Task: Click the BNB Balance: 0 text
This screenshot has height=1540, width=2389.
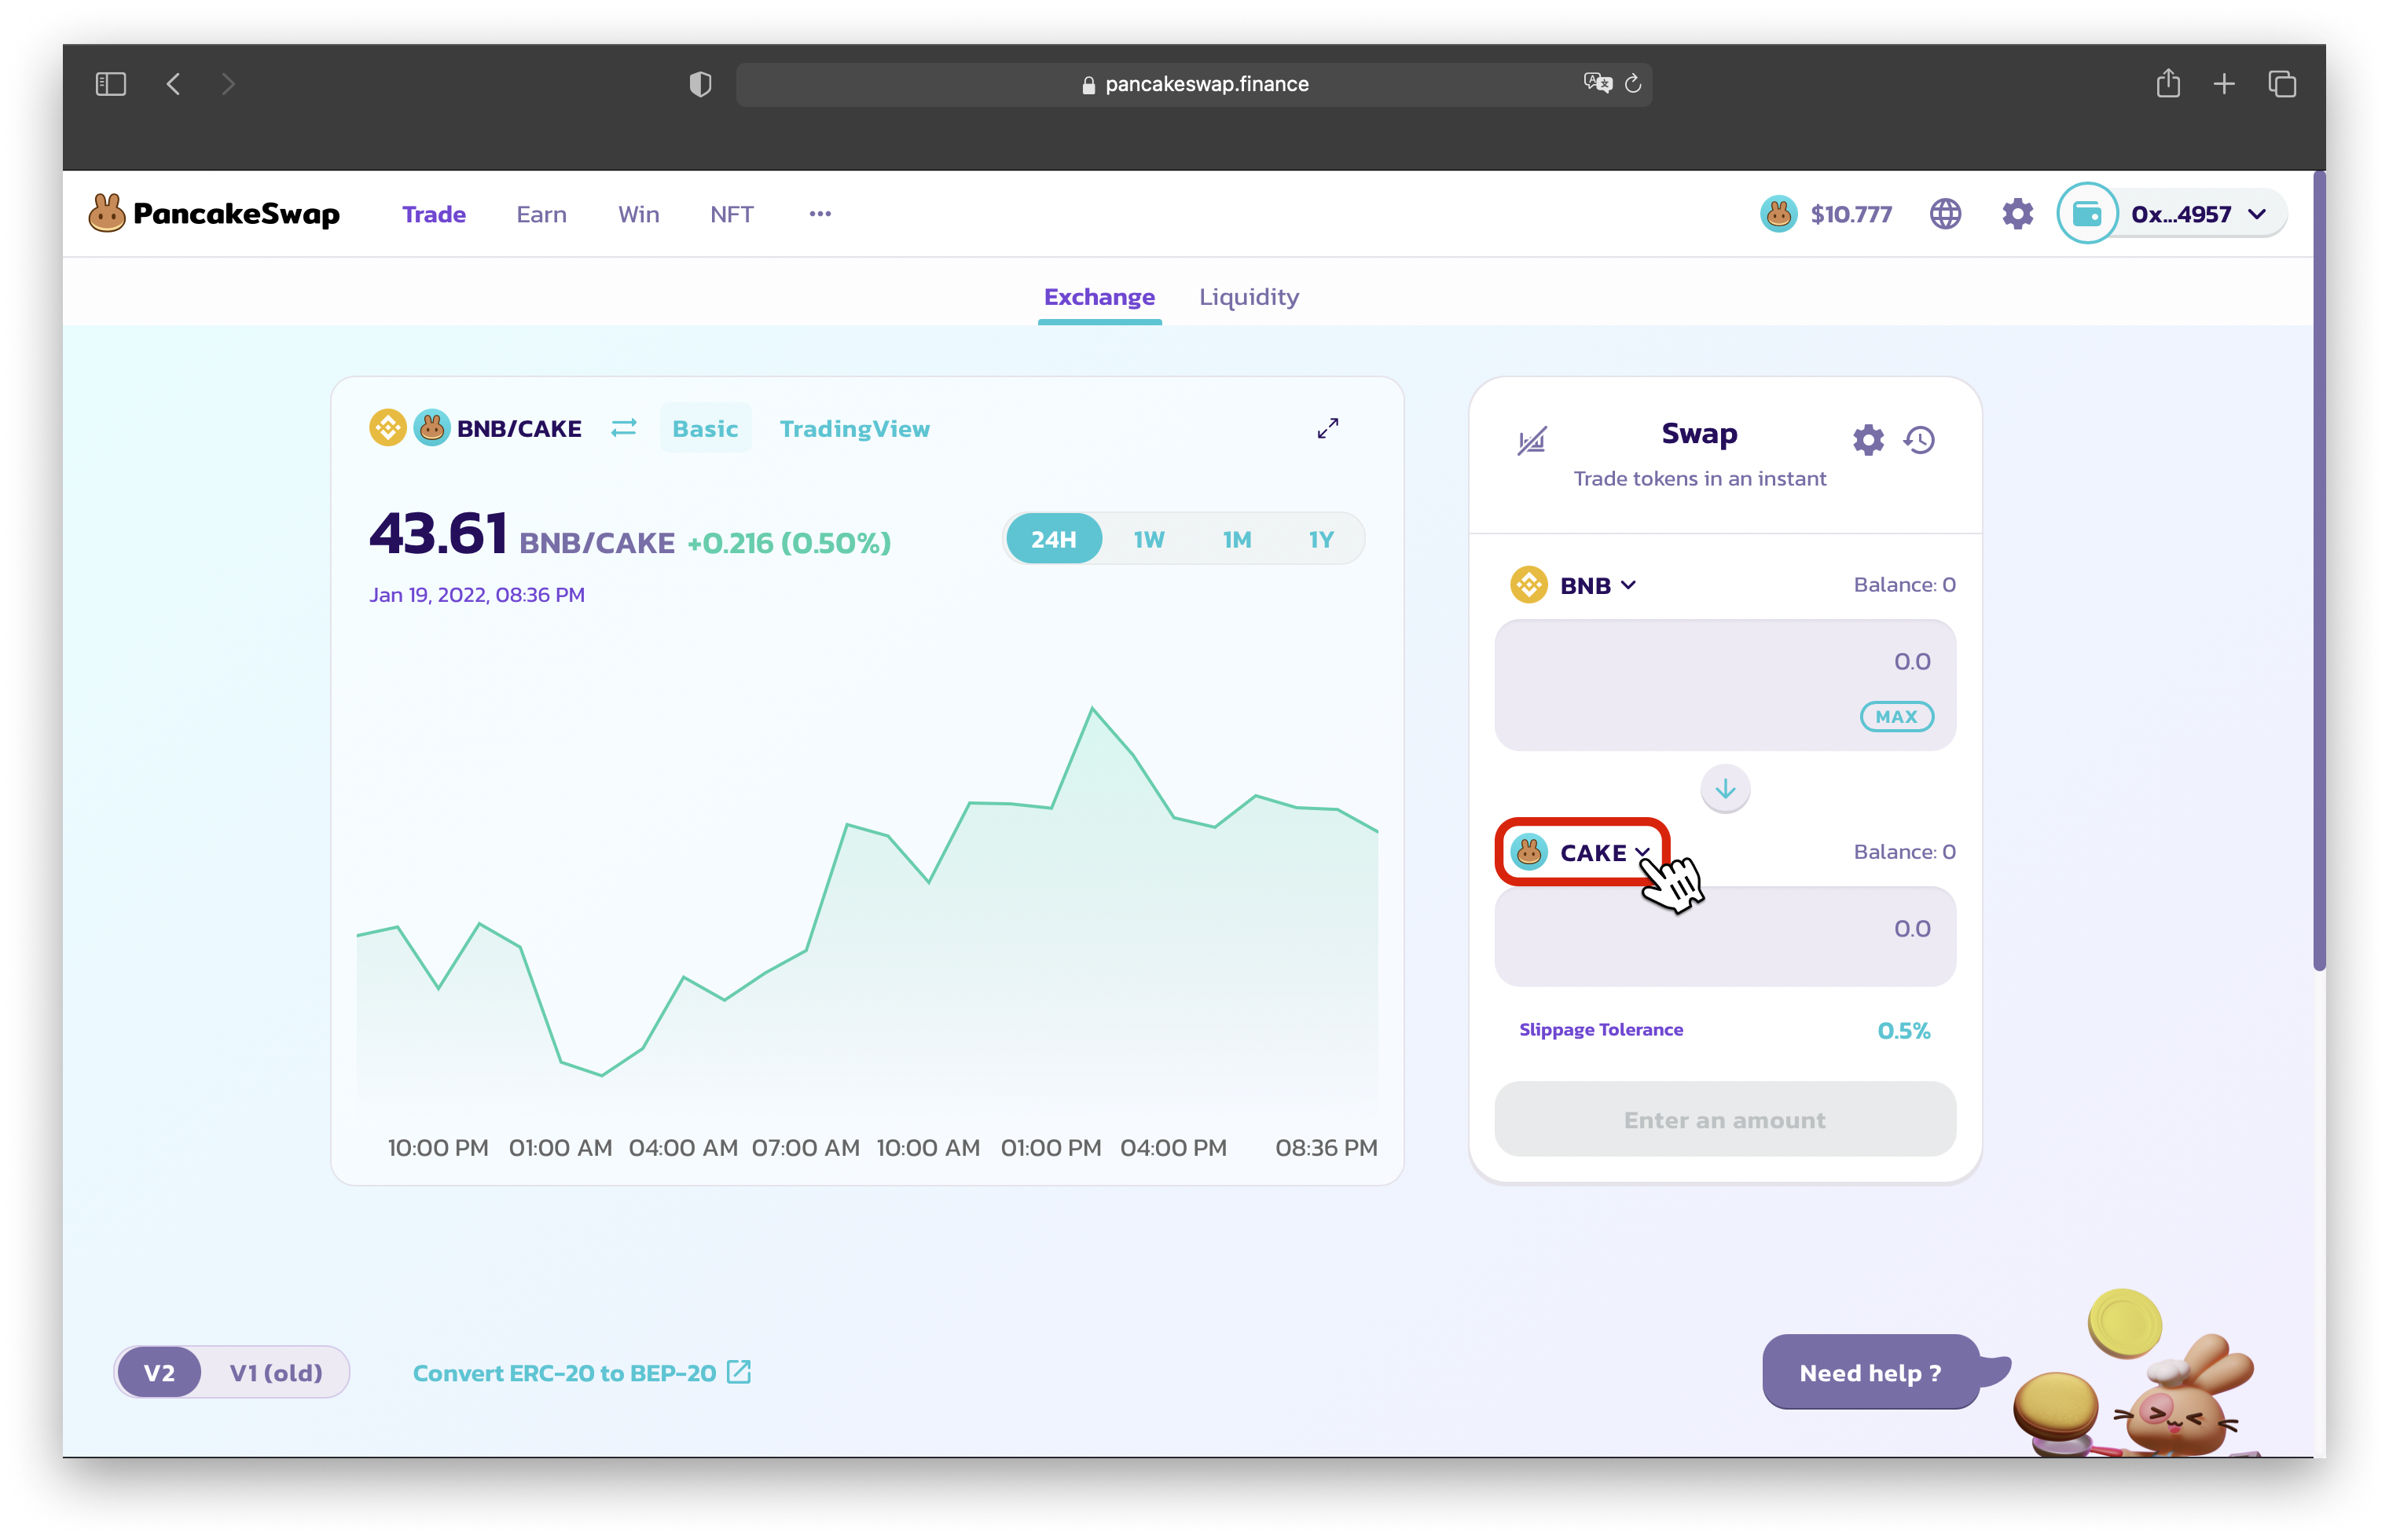Action: [x=1904, y=585]
